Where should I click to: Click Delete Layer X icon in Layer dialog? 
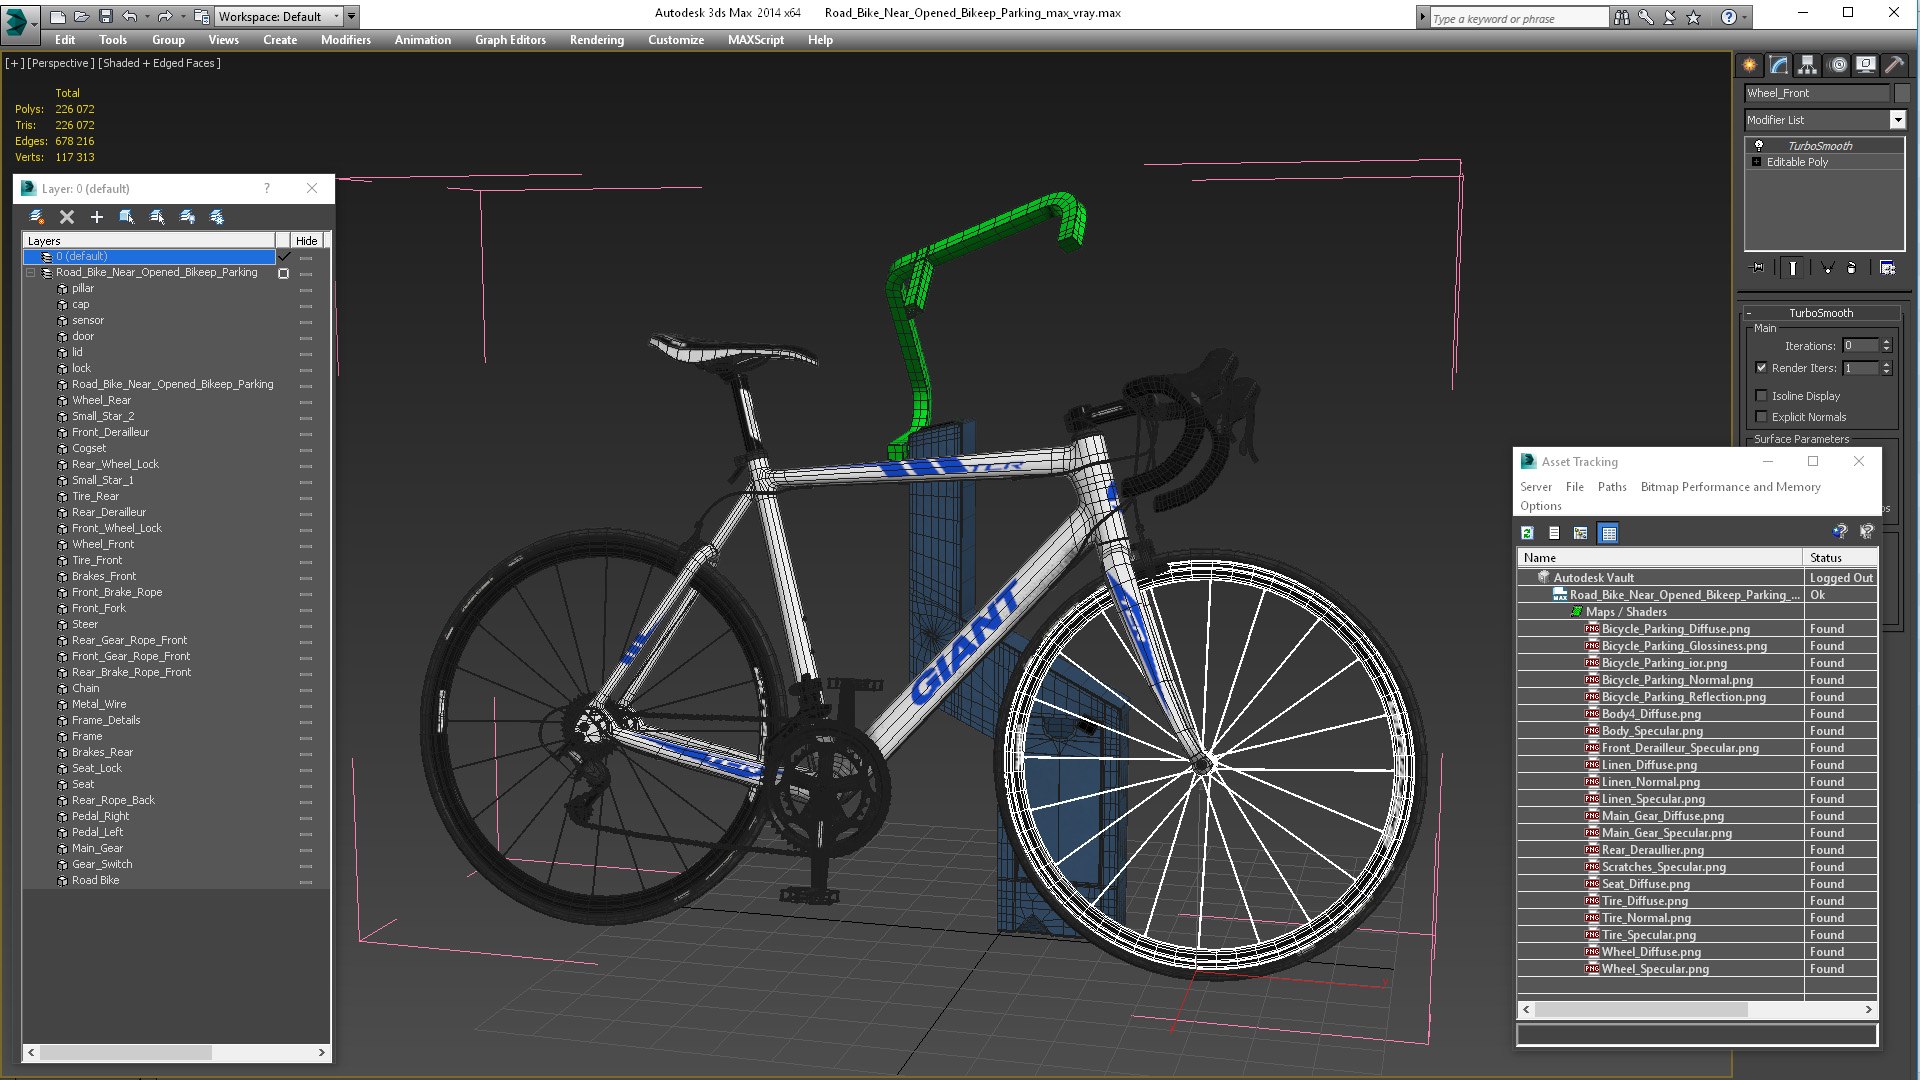coord(67,217)
